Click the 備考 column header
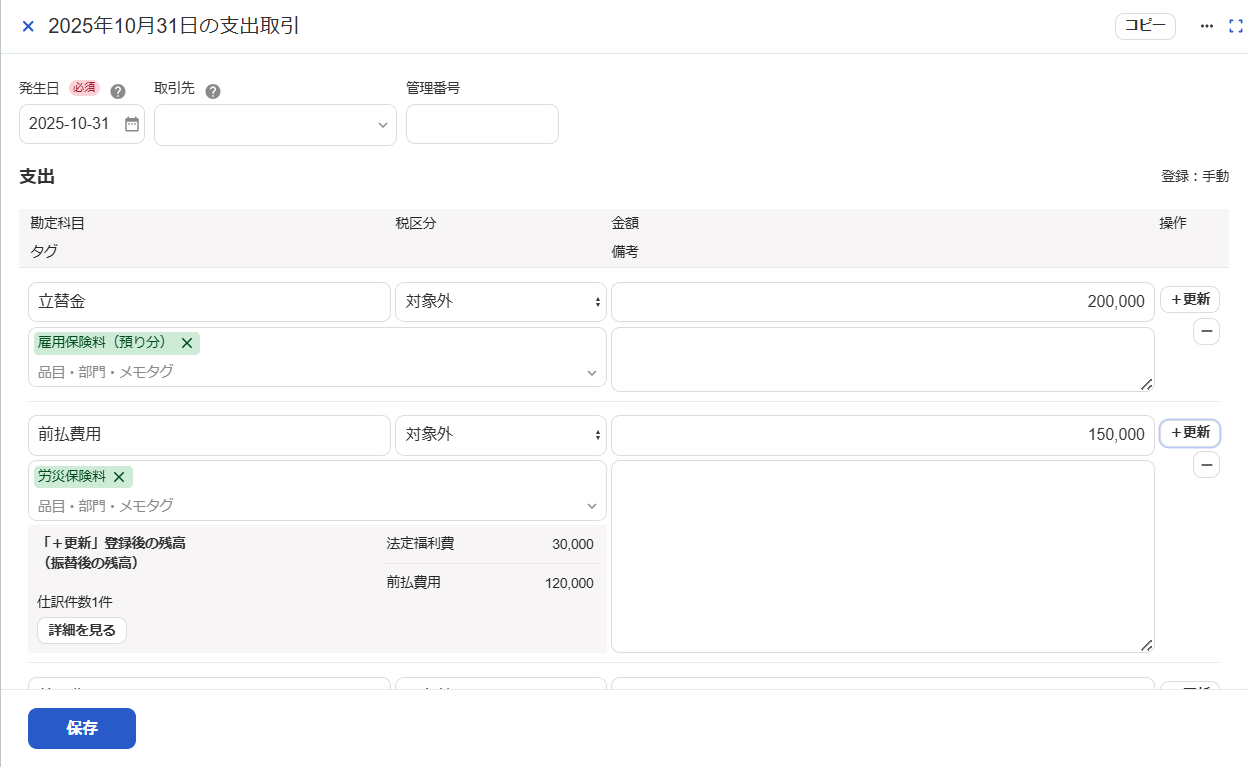The width and height of the screenshot is (1248, 767). point(625,252)
